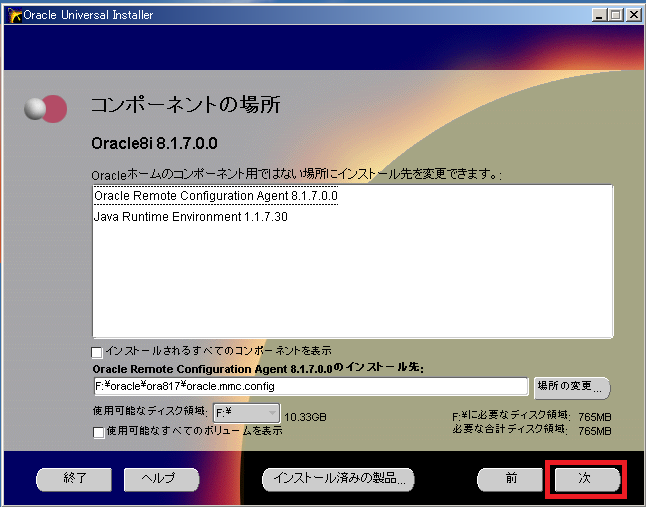Close the Oracle Universal Installer window
The height and width of the screenshot is (507, 646).
[634, 15]
